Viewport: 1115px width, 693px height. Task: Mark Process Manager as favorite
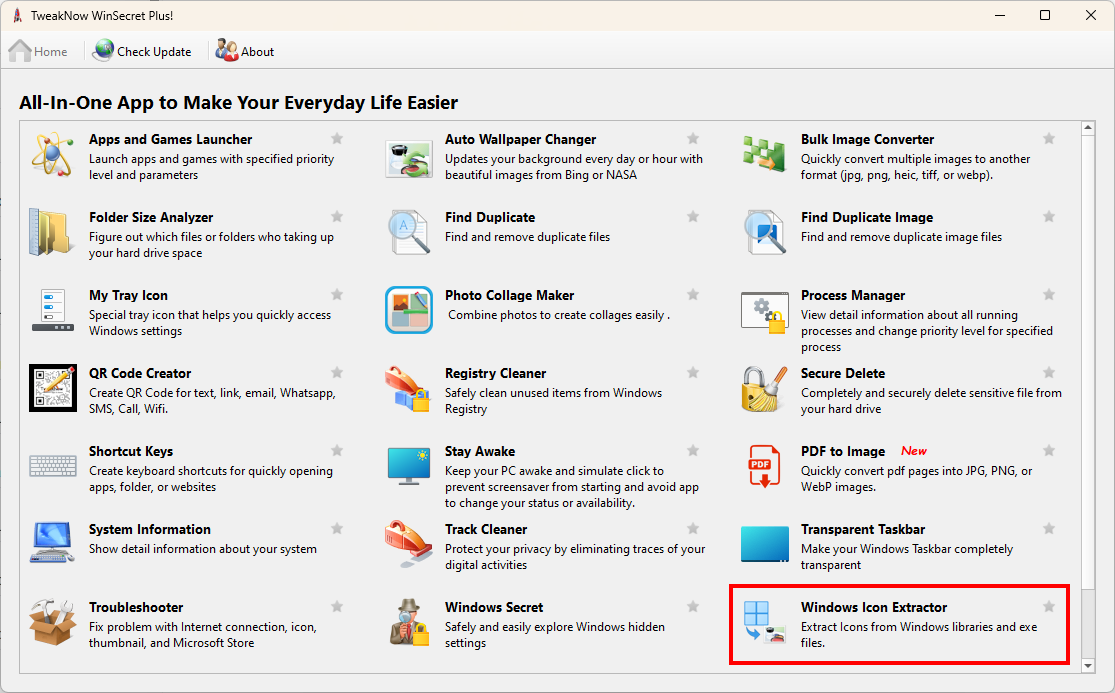pos(1048,293)
